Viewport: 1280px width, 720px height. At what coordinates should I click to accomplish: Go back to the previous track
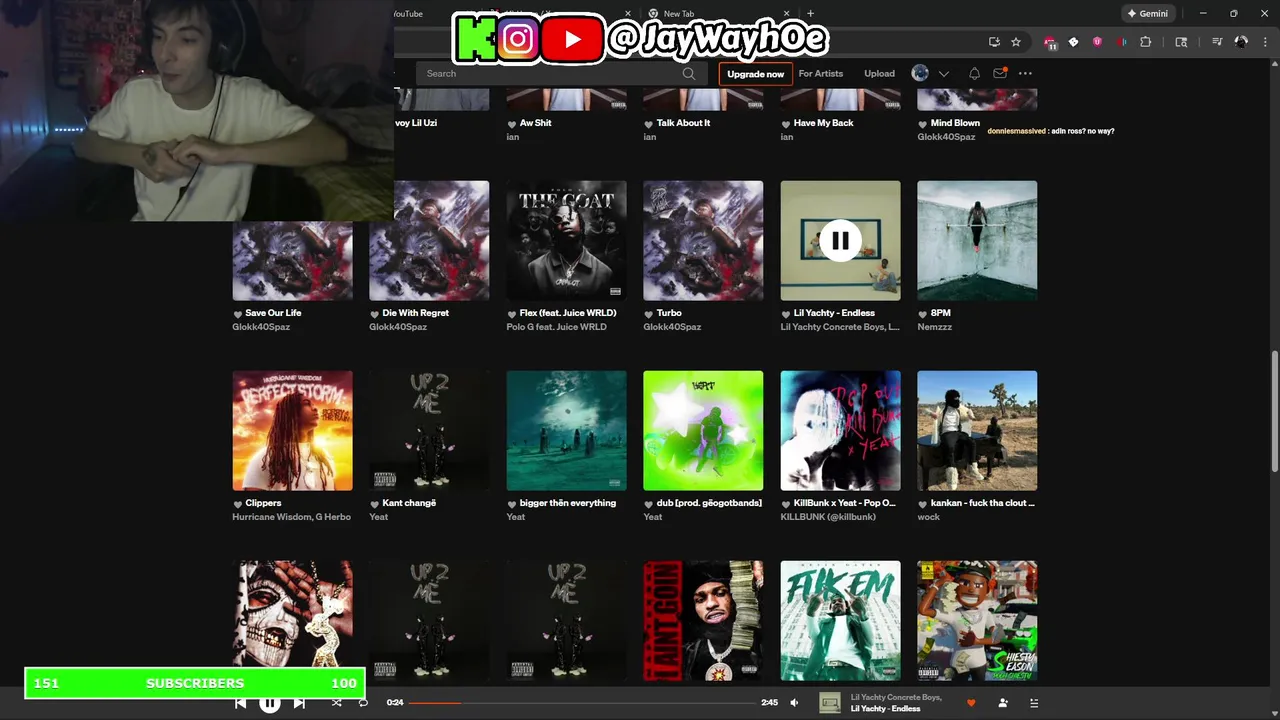pyautogui.click(x=240, y=703)
